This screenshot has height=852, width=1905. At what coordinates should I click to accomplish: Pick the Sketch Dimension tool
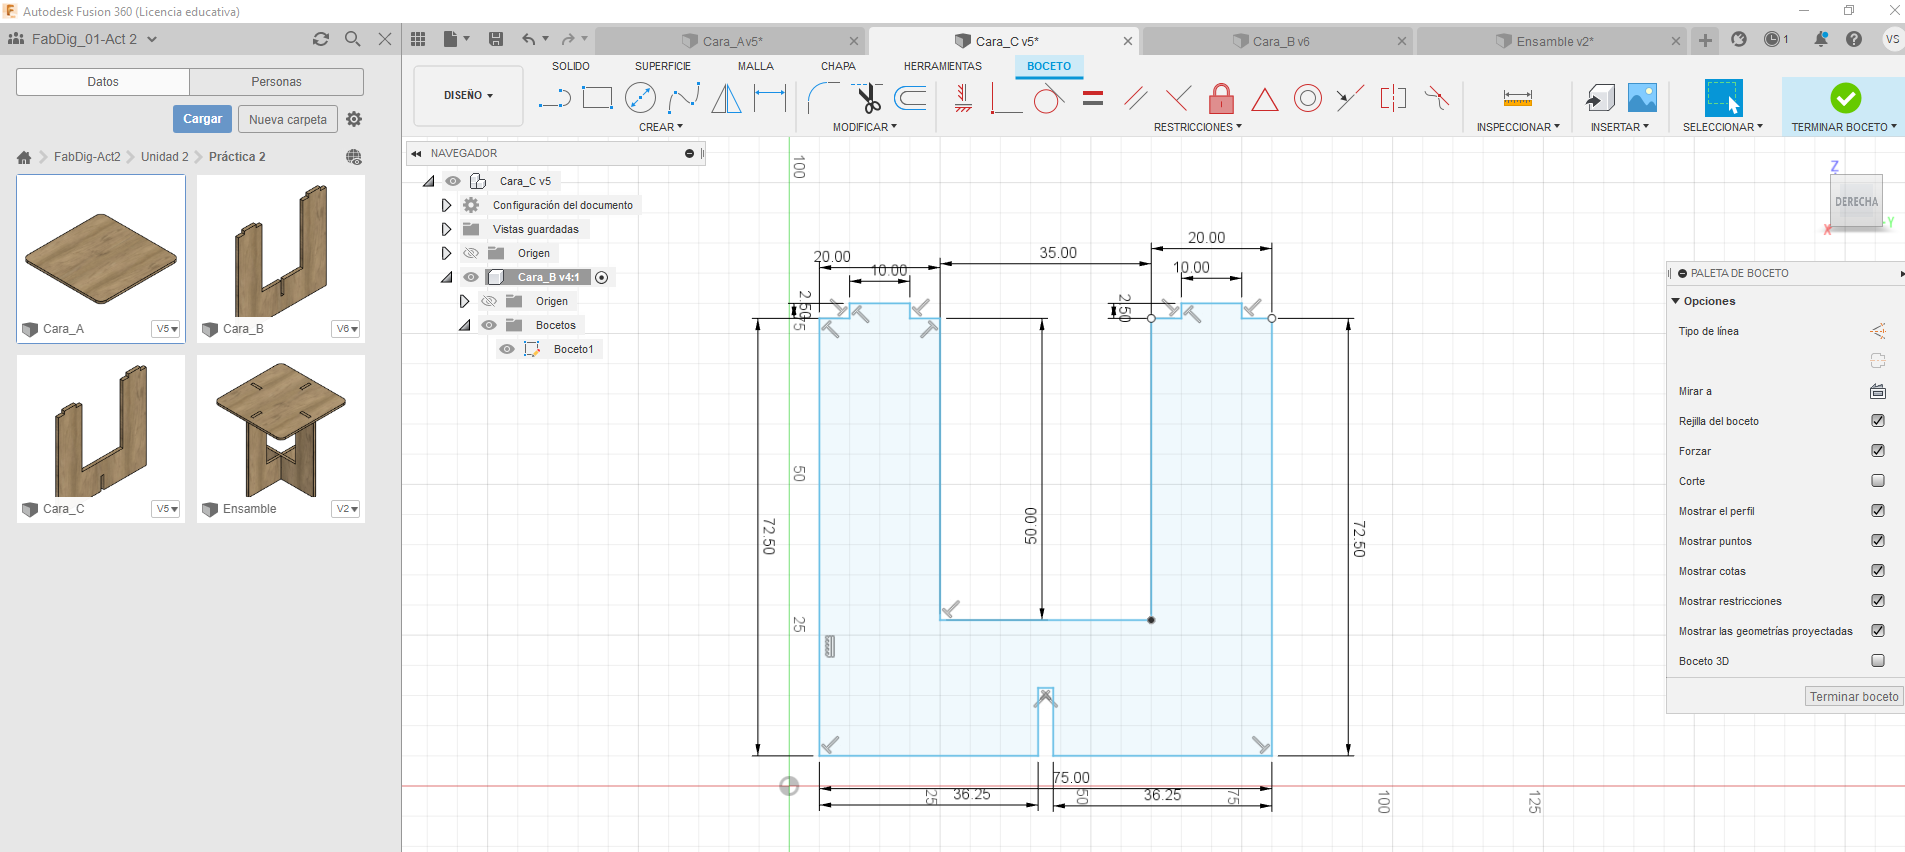pyautogui.click(x=770, y=98)
